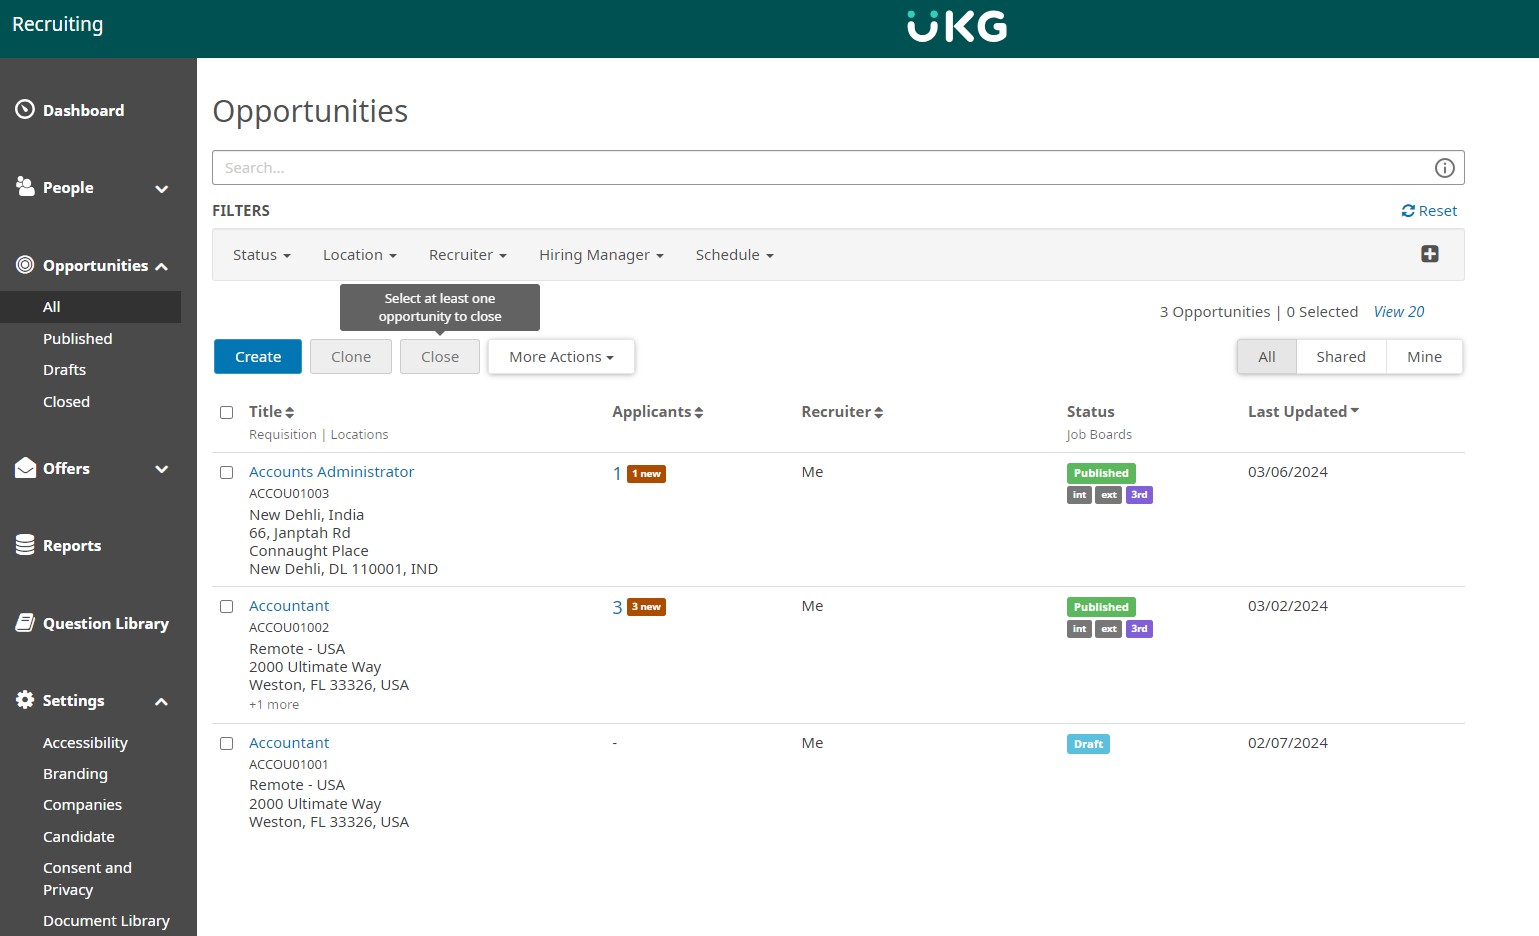Add a filter with the plus icon
1539x936 pixels.
click(1429, 254)
